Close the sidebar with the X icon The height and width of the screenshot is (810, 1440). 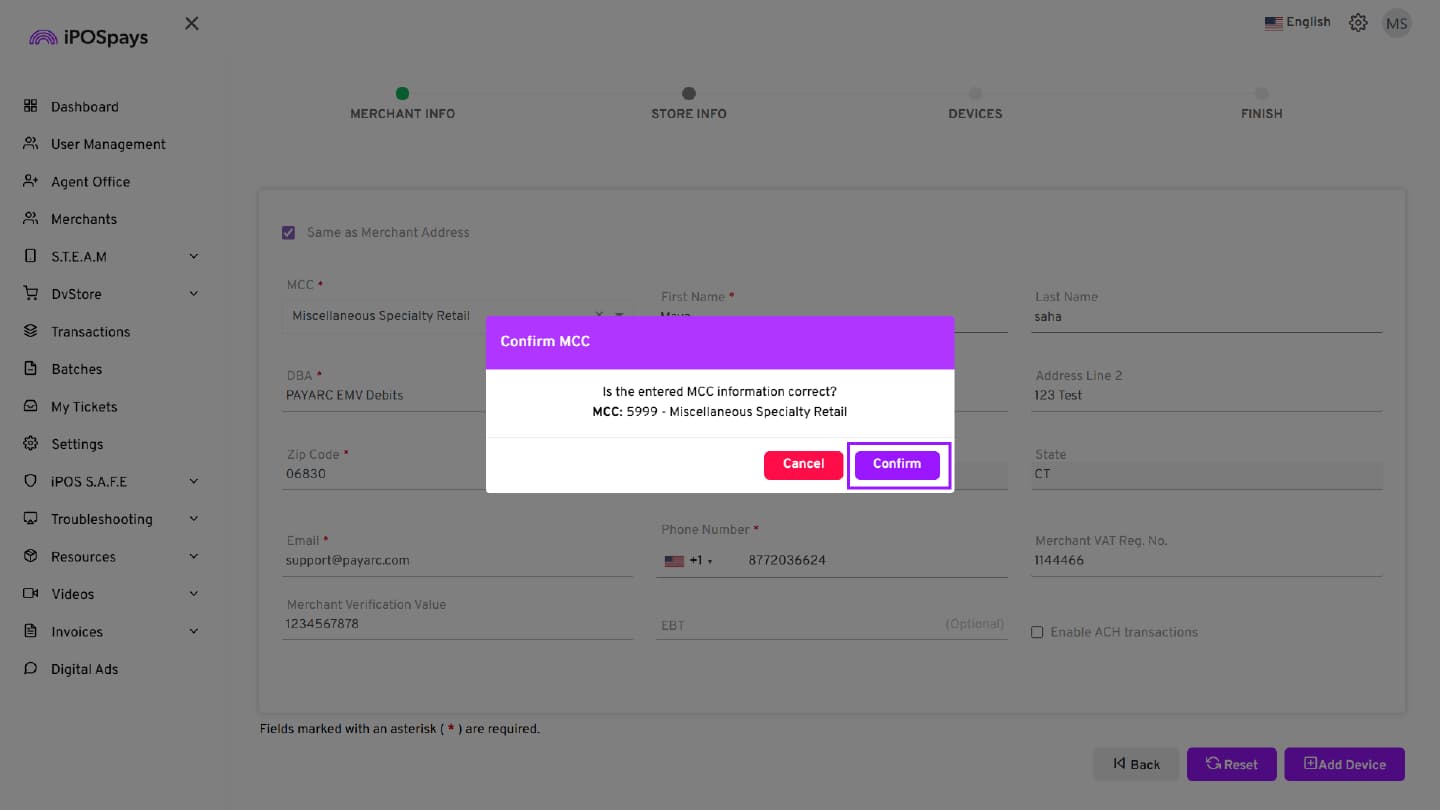point(192,23)
